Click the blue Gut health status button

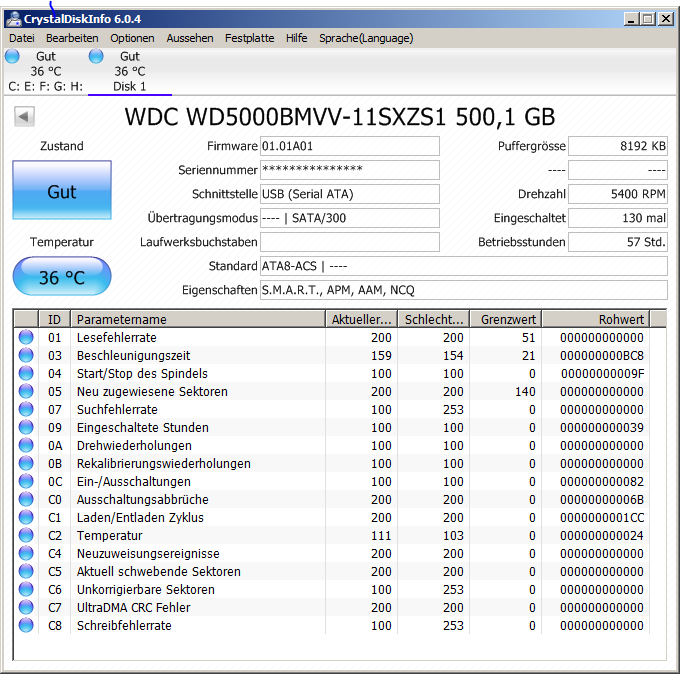(x=62, y=190)
